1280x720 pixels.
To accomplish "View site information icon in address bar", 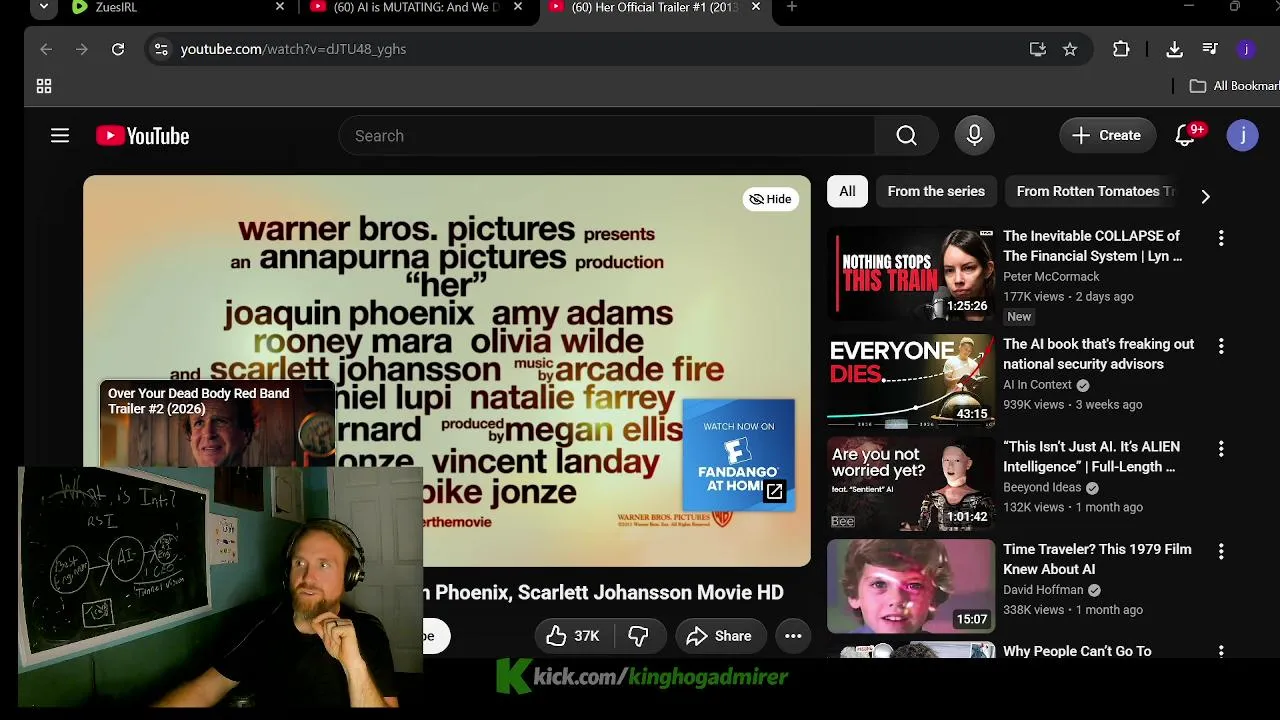I will point(161,49).
